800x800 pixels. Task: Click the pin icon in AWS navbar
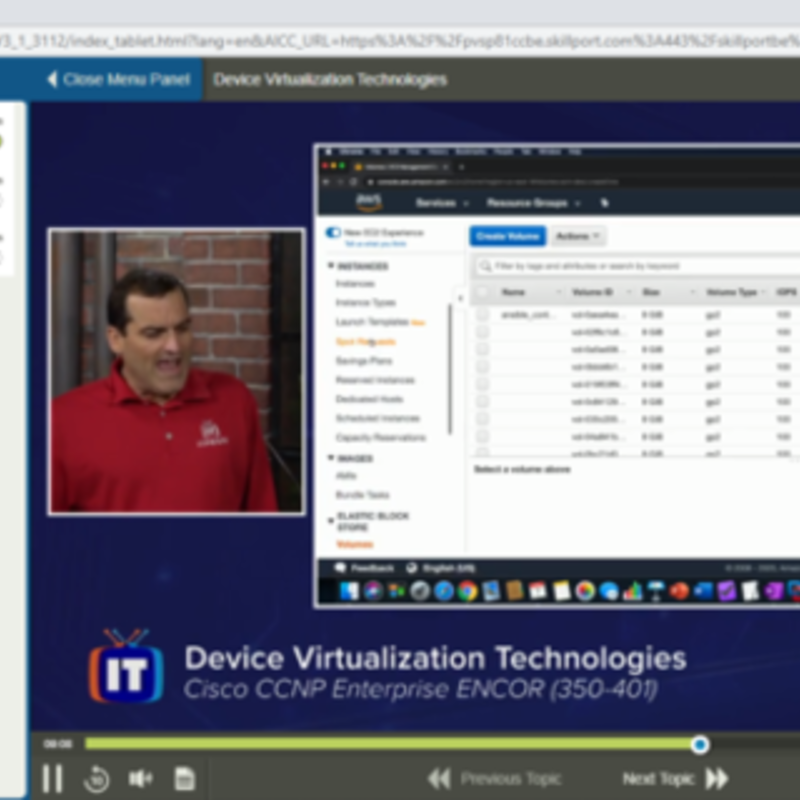[605, 203]
